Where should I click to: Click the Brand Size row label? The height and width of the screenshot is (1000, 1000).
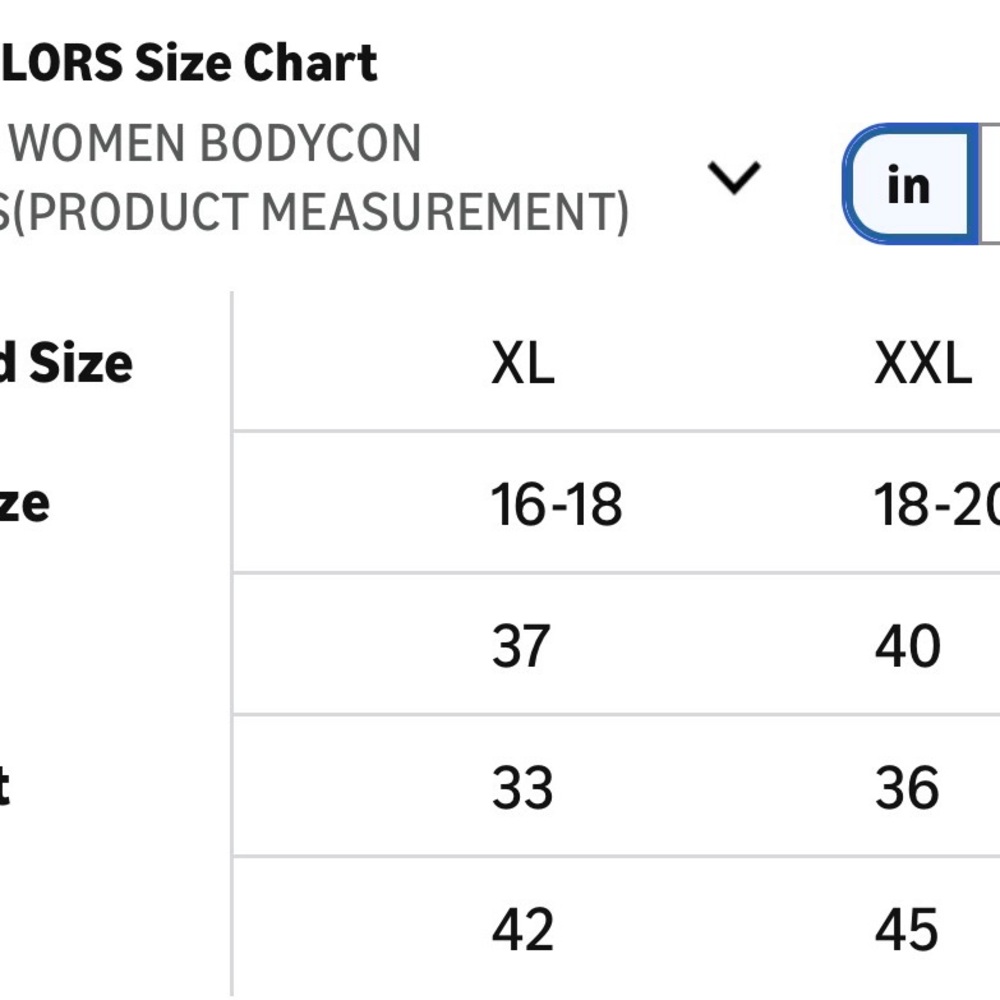(66, 362)
